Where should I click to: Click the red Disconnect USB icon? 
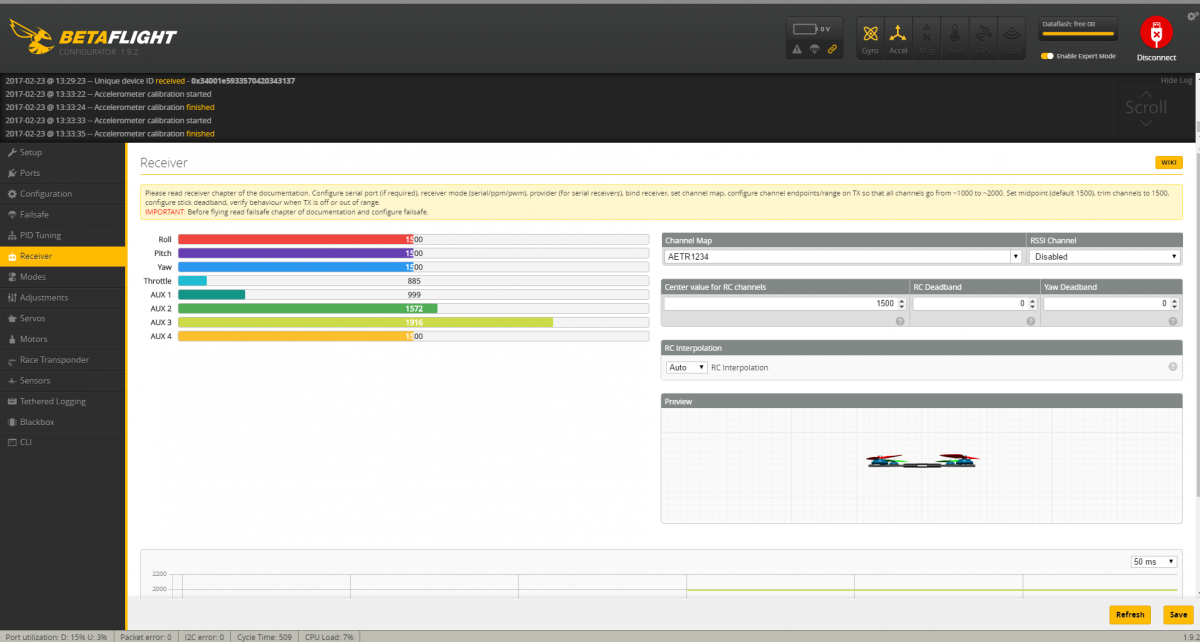(1156, 34)
